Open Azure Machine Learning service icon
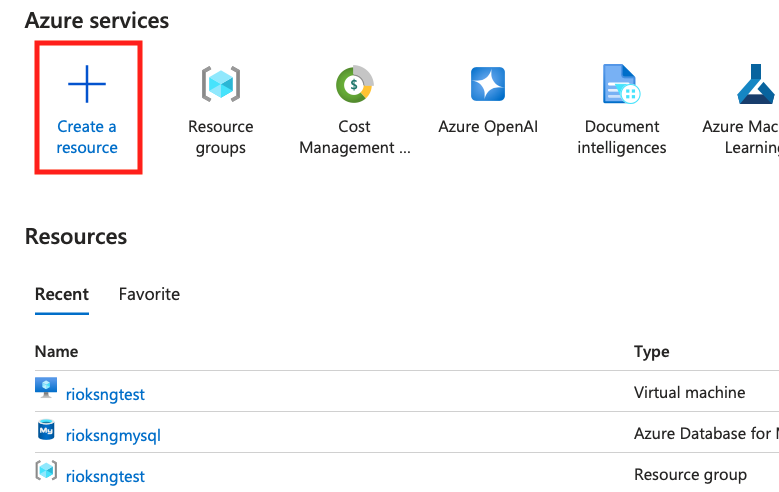The width and height of the screenshot is (779, 492). pyautogui.click(x=756, y=84)
